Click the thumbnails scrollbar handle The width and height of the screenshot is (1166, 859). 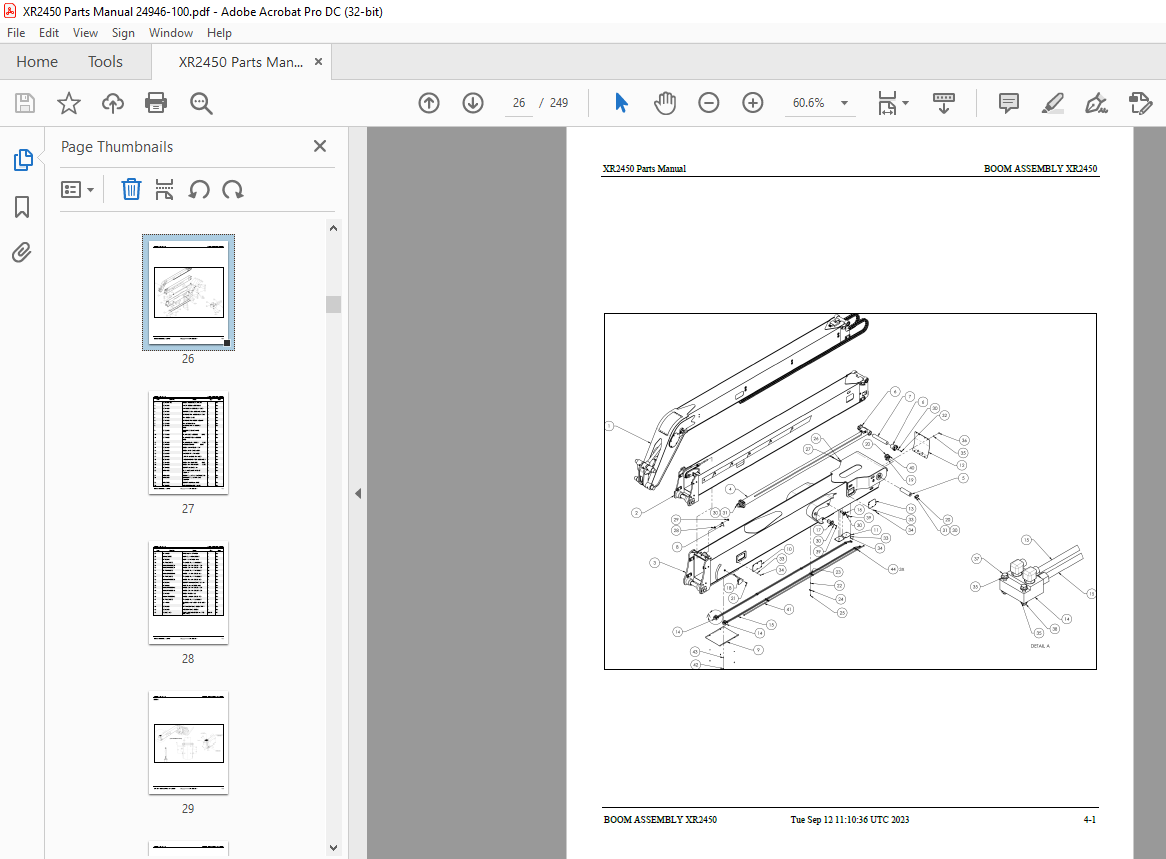[x=333, y=304]
